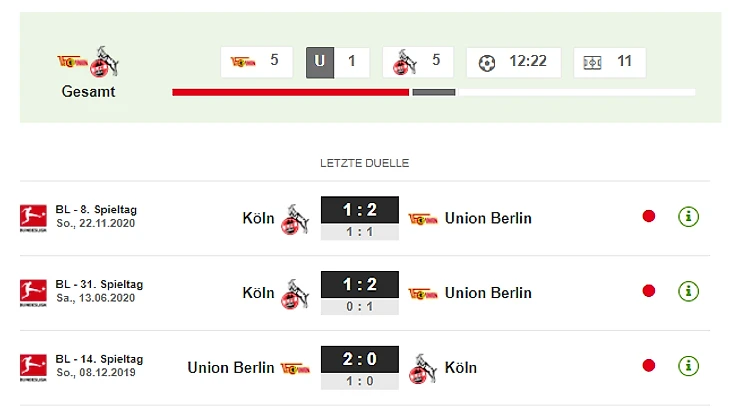The image size is (730, 418).
Task: Click the grey U draws box
Action: 319,62
